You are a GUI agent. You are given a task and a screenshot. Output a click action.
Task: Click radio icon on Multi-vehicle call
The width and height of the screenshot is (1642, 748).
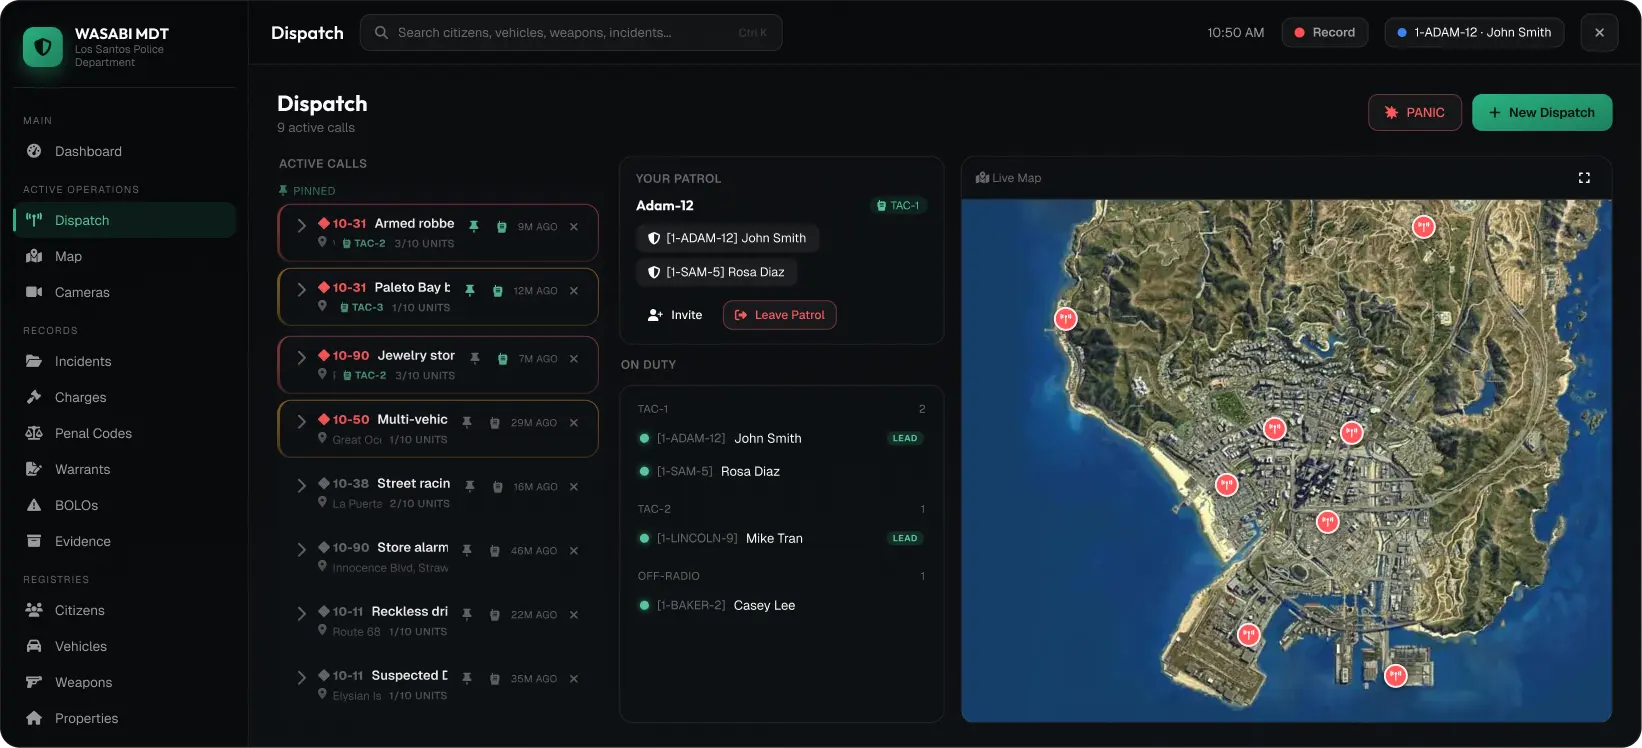tap(495, 423)
